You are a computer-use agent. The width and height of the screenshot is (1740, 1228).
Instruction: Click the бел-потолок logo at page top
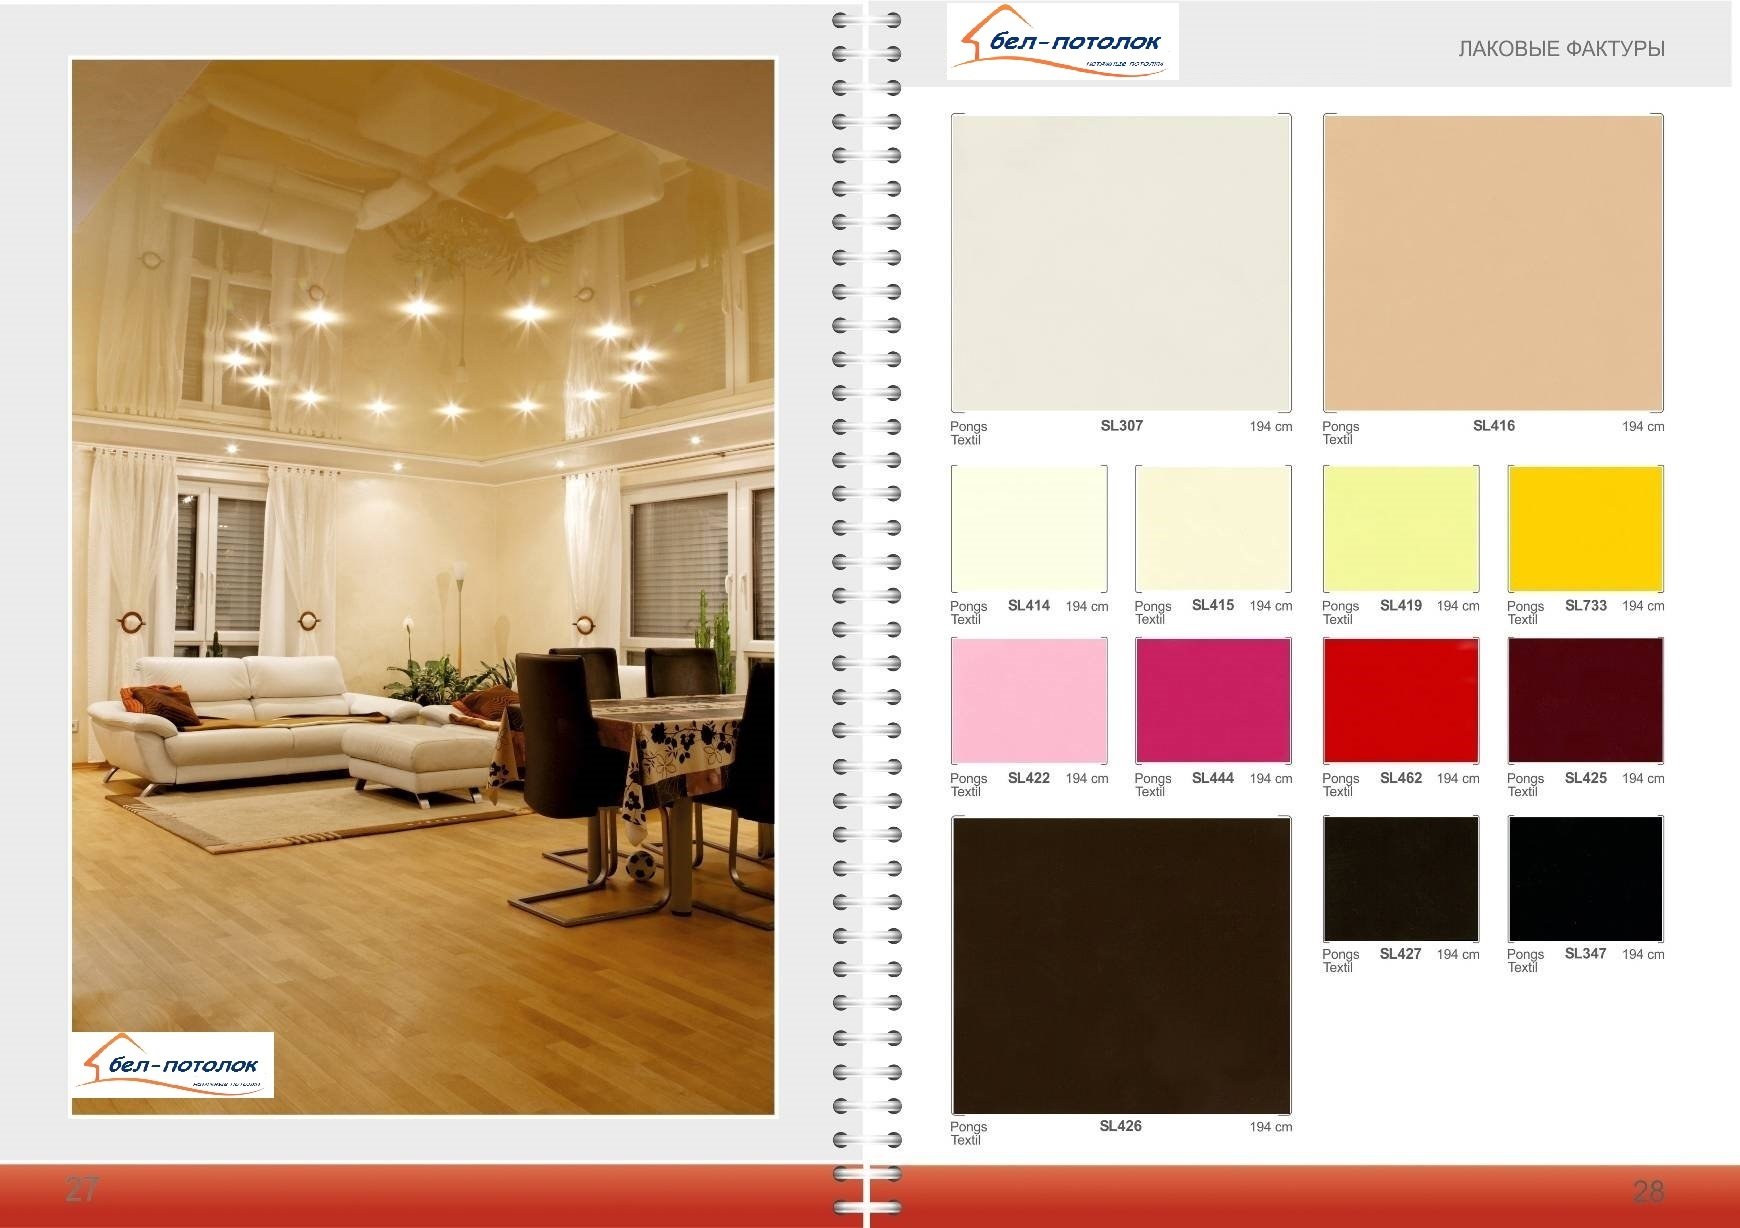pyautogui.click(x=1062, y=42)
